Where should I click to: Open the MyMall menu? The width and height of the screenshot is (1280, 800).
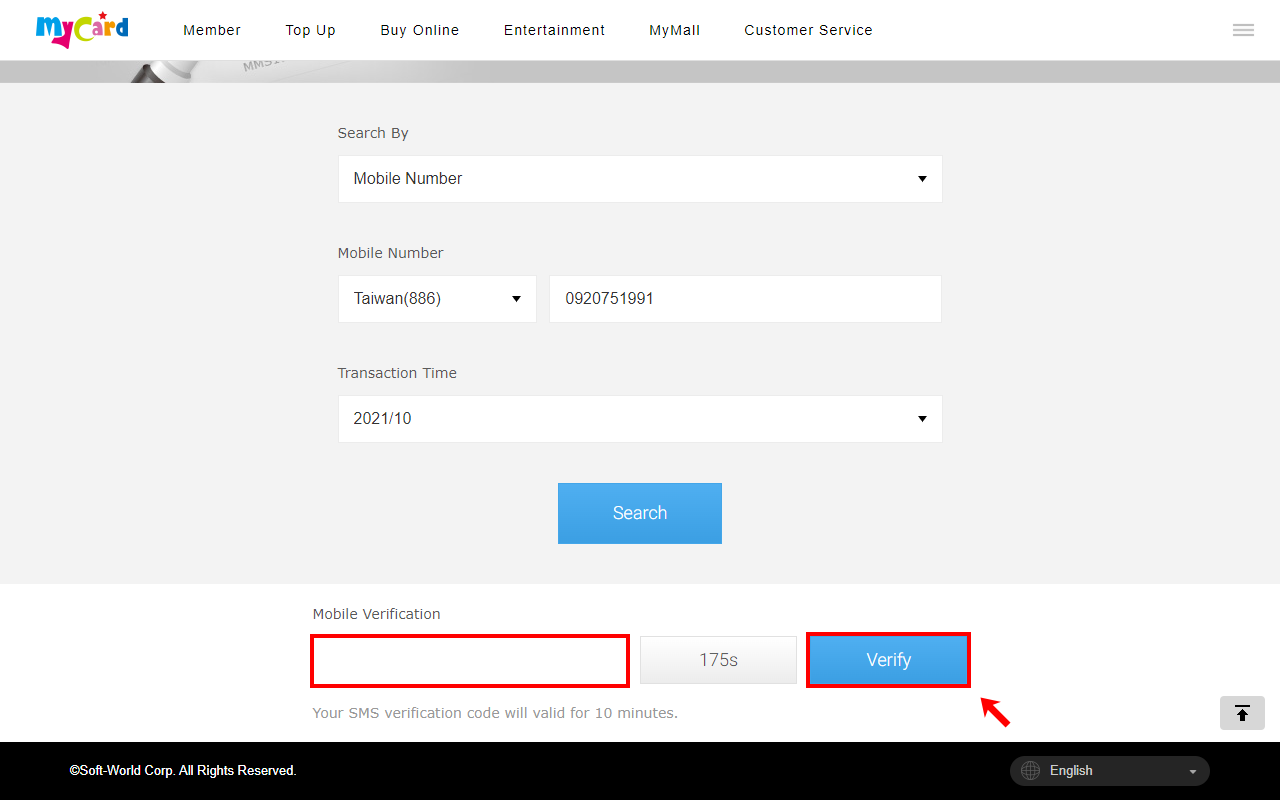[x=674, y=30]
